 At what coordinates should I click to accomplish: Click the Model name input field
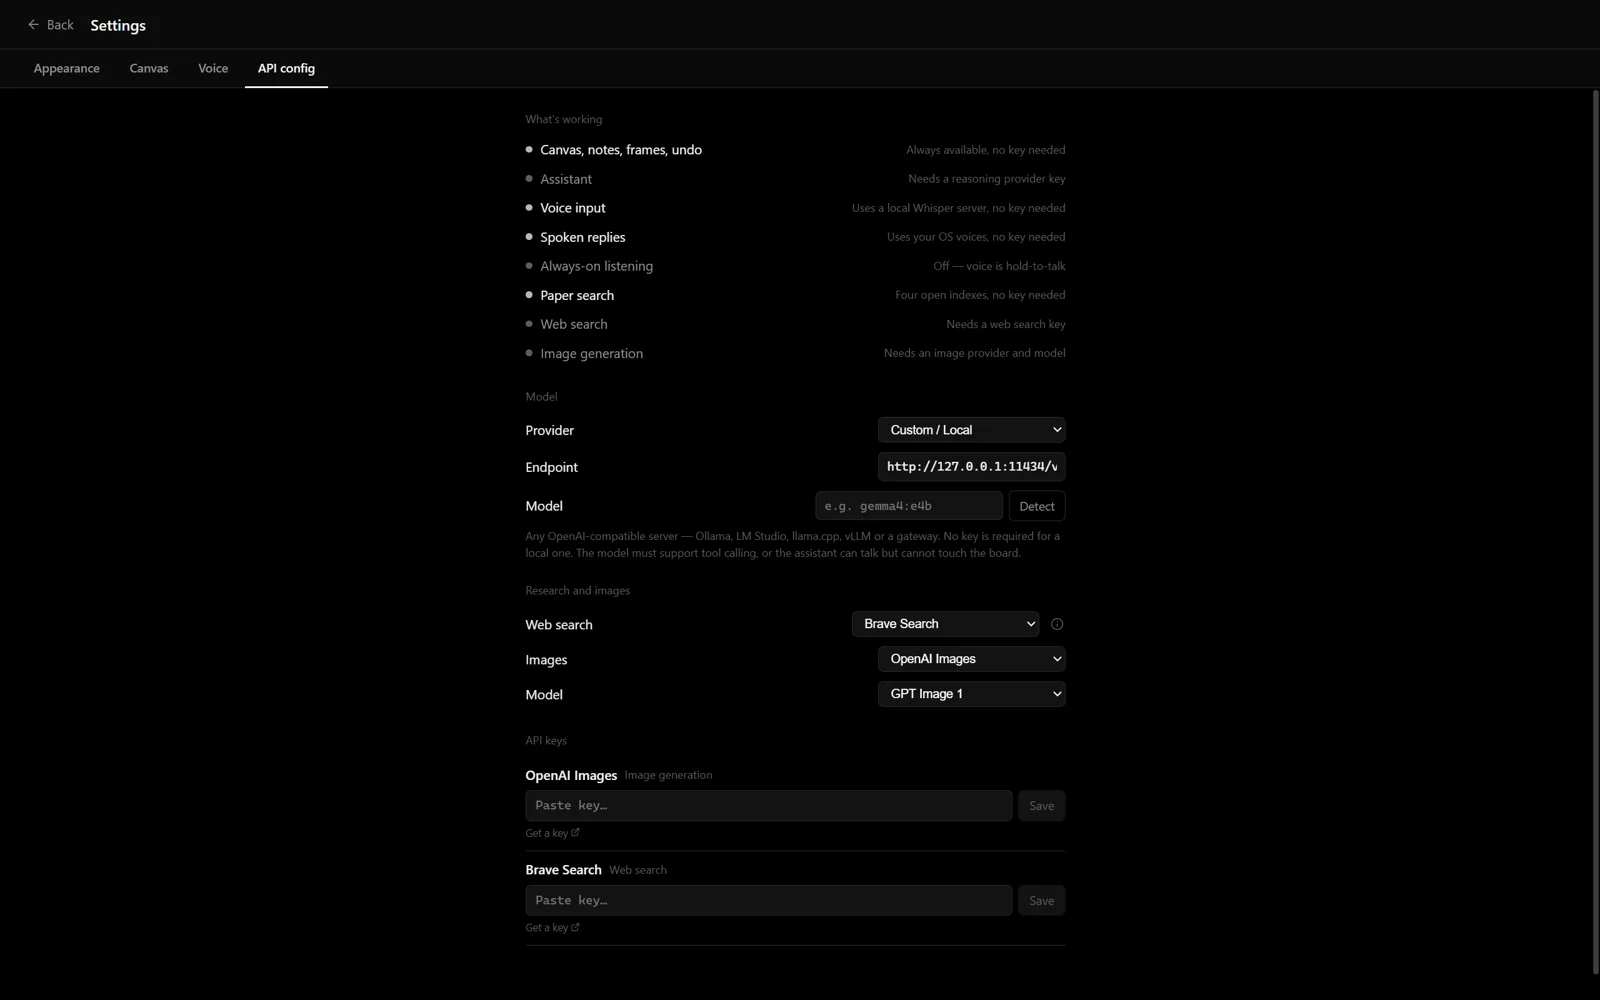[908, 506]
